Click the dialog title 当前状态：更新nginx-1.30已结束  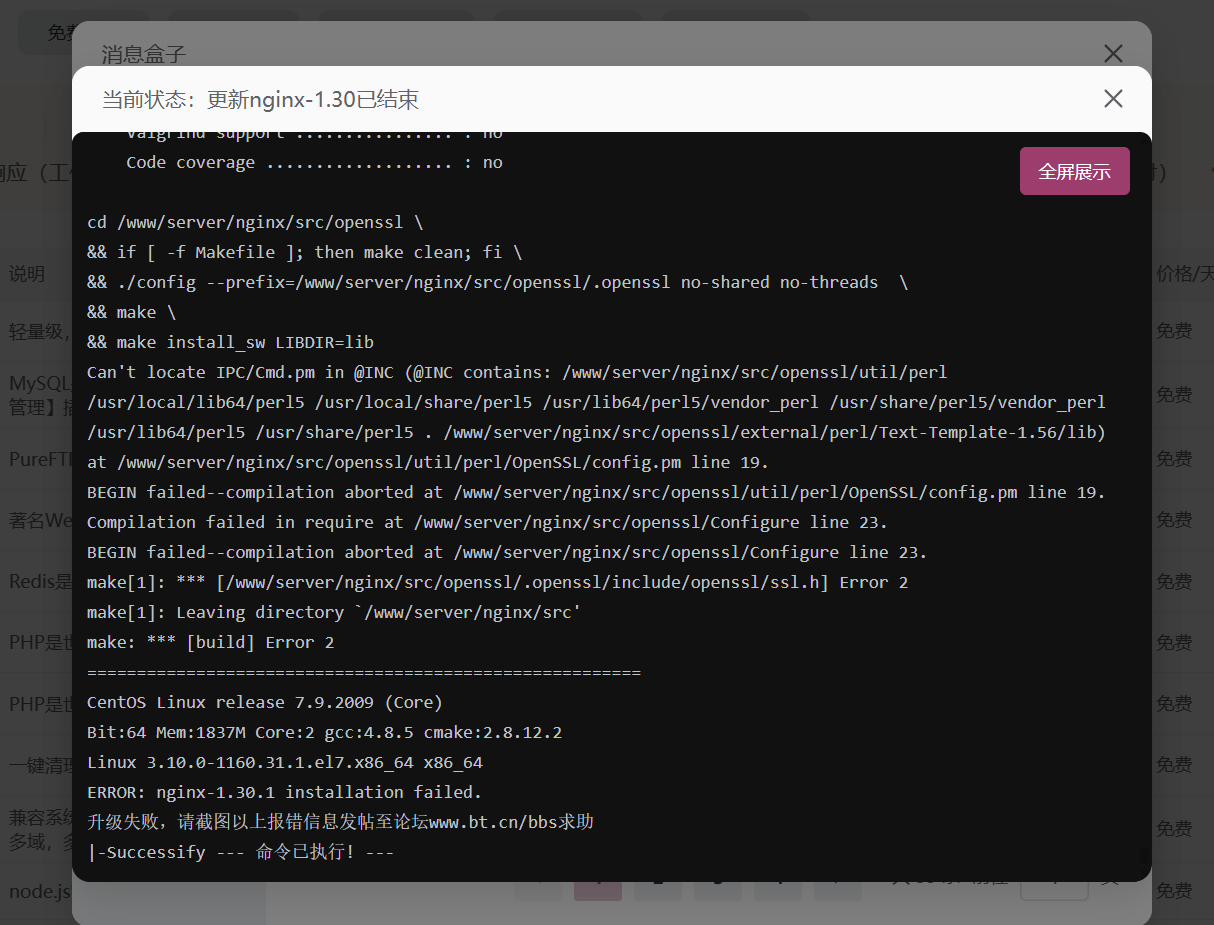(260, 99)
